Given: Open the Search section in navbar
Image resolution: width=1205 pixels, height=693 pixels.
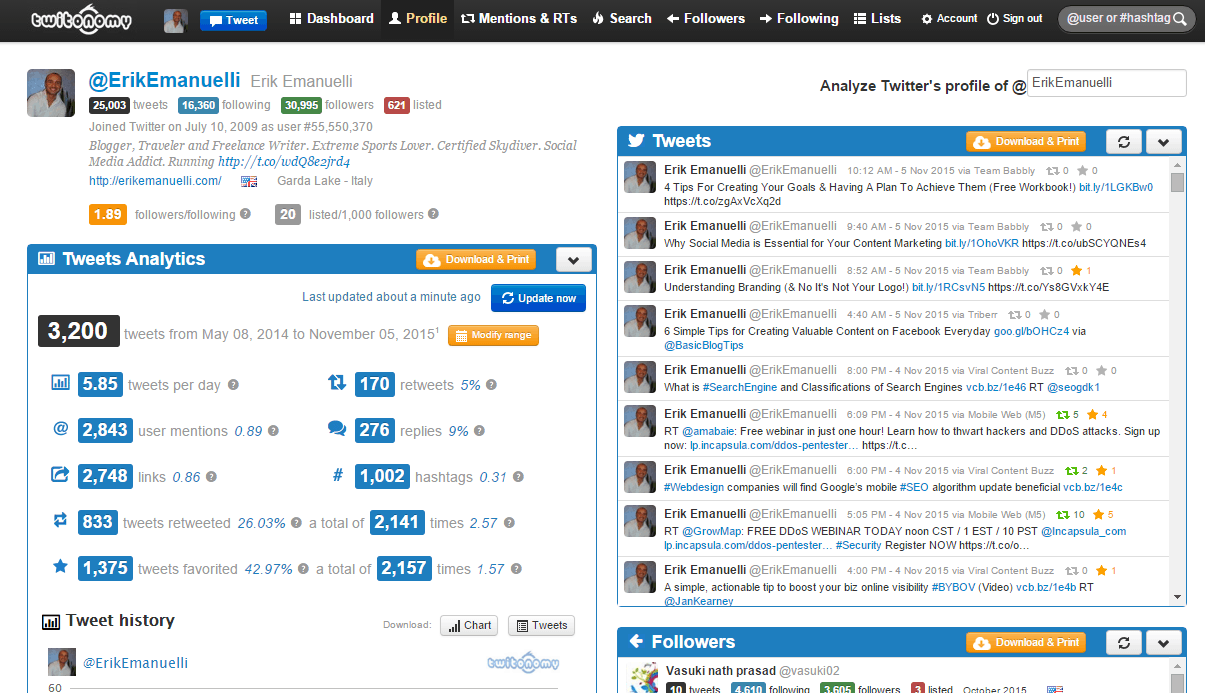Looking at the screenshot, I should pos(621,18).
